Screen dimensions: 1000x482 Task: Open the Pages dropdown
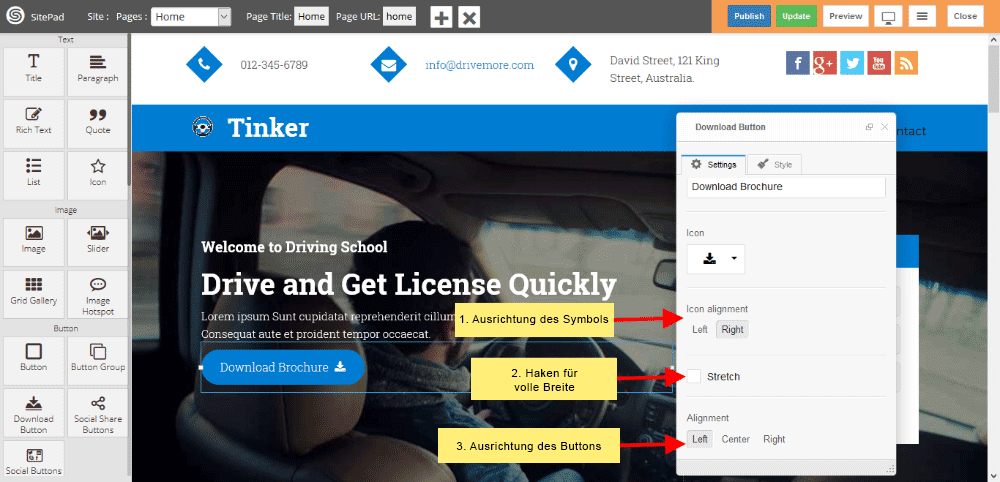(191, 17)
